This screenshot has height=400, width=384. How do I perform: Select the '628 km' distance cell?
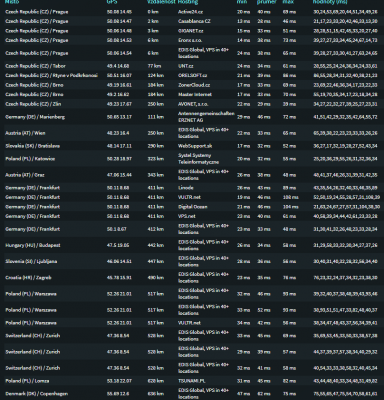[x=156, y=381]
